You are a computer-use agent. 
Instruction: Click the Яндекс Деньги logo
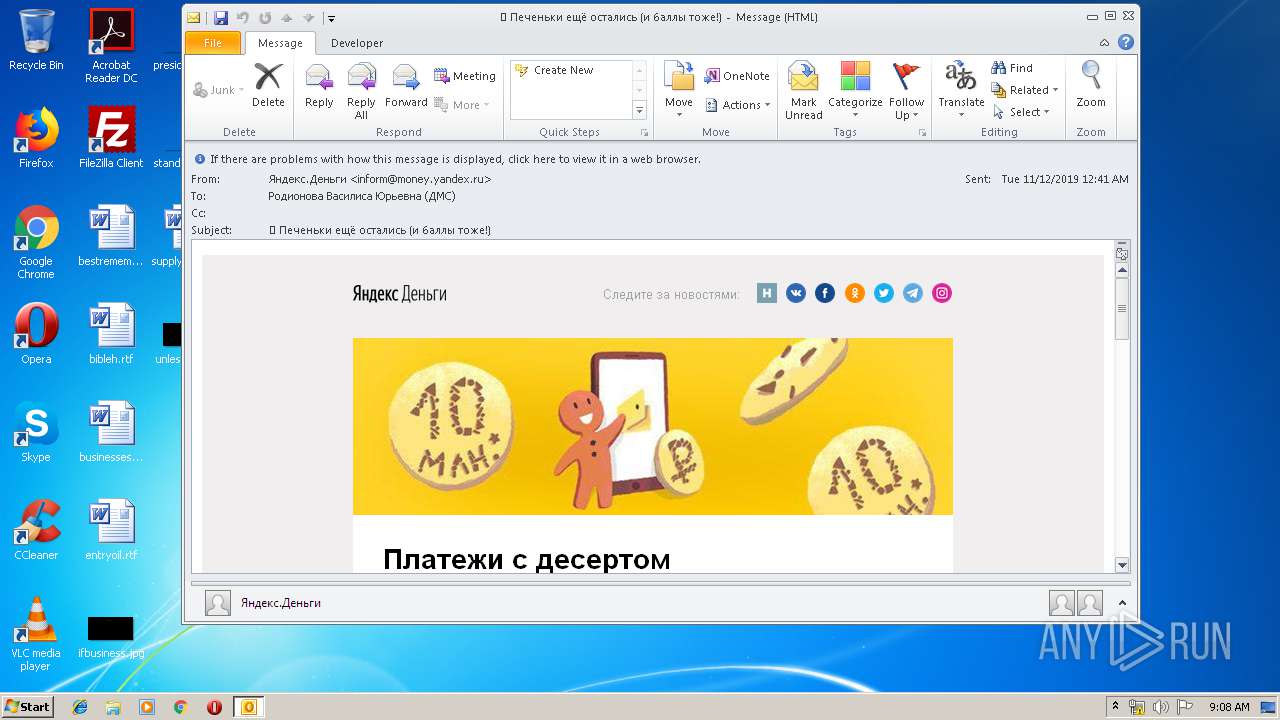click(399, 294)
